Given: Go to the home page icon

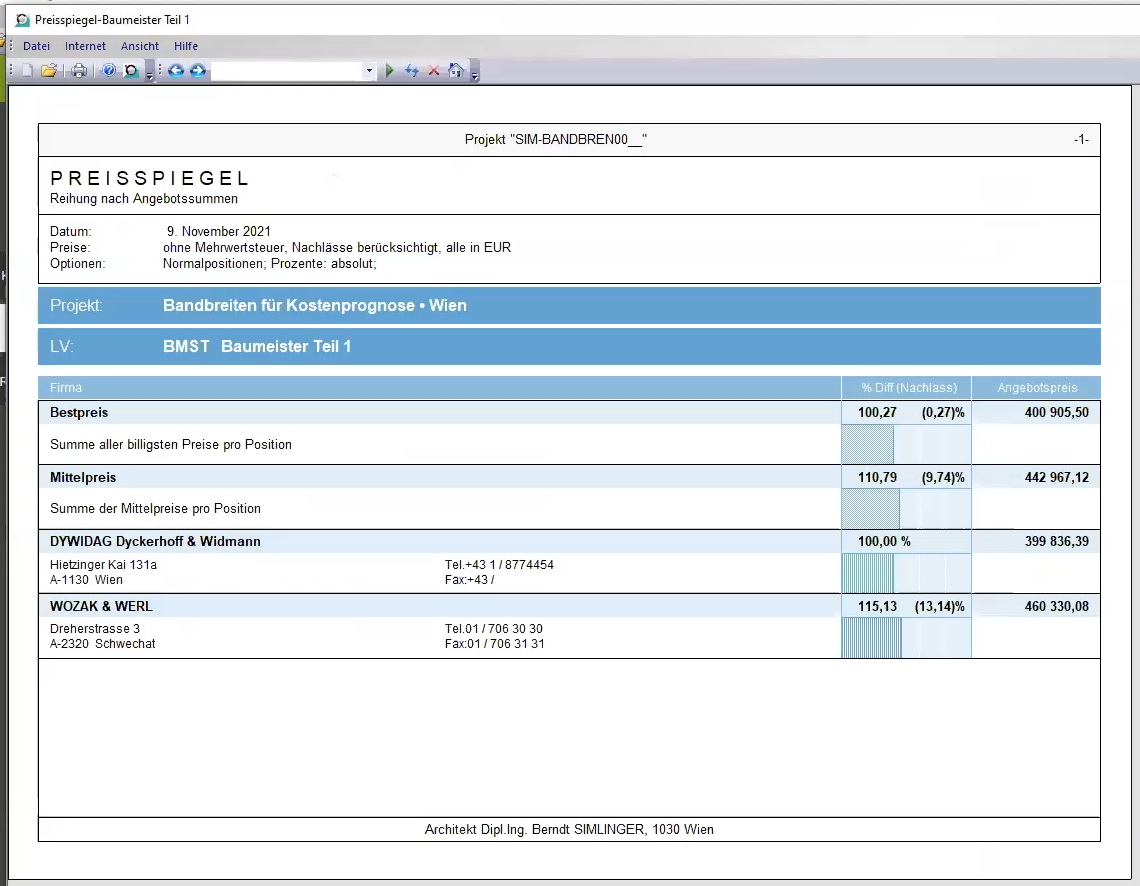Looking at the screenshot, I should pyautogui.click(x=456, y=71).
